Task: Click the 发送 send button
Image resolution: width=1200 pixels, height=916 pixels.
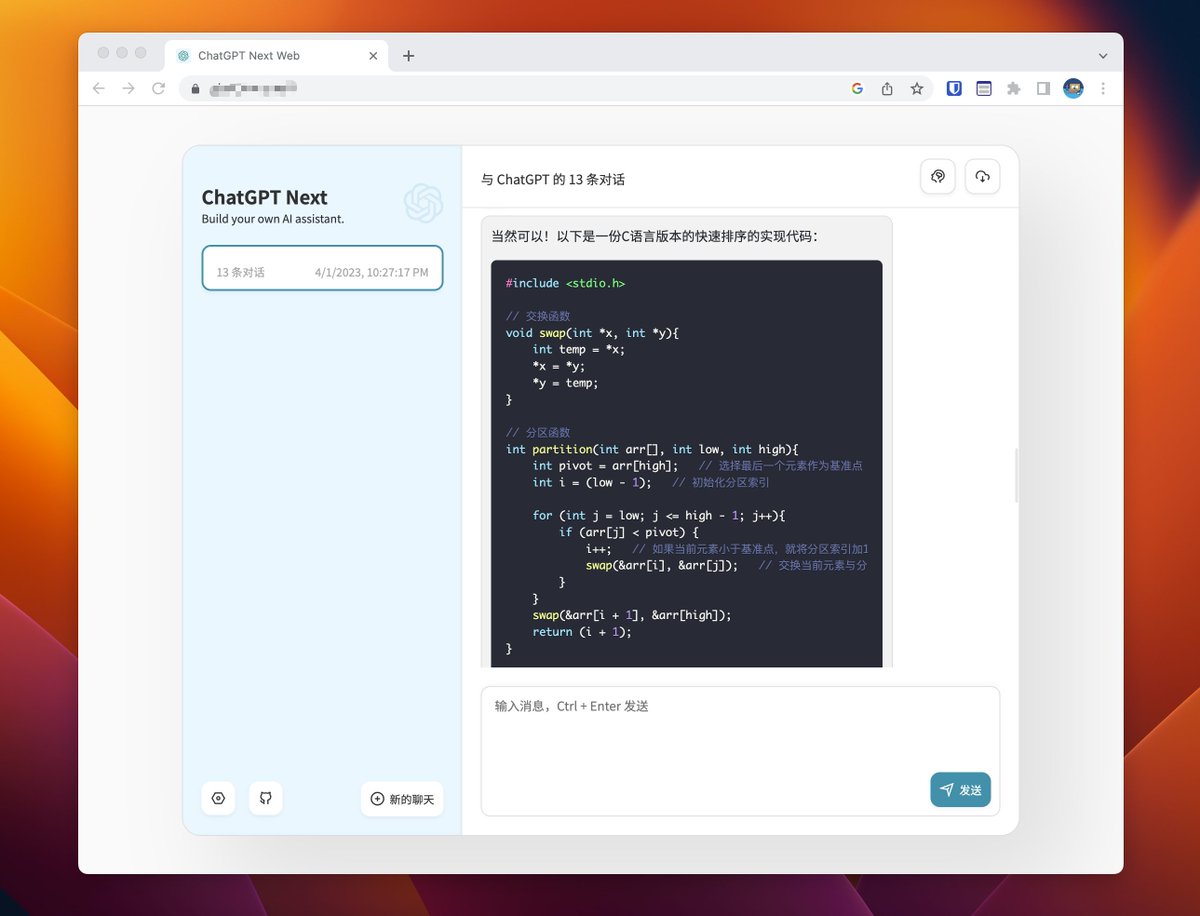Action: [x=960, y=789]
